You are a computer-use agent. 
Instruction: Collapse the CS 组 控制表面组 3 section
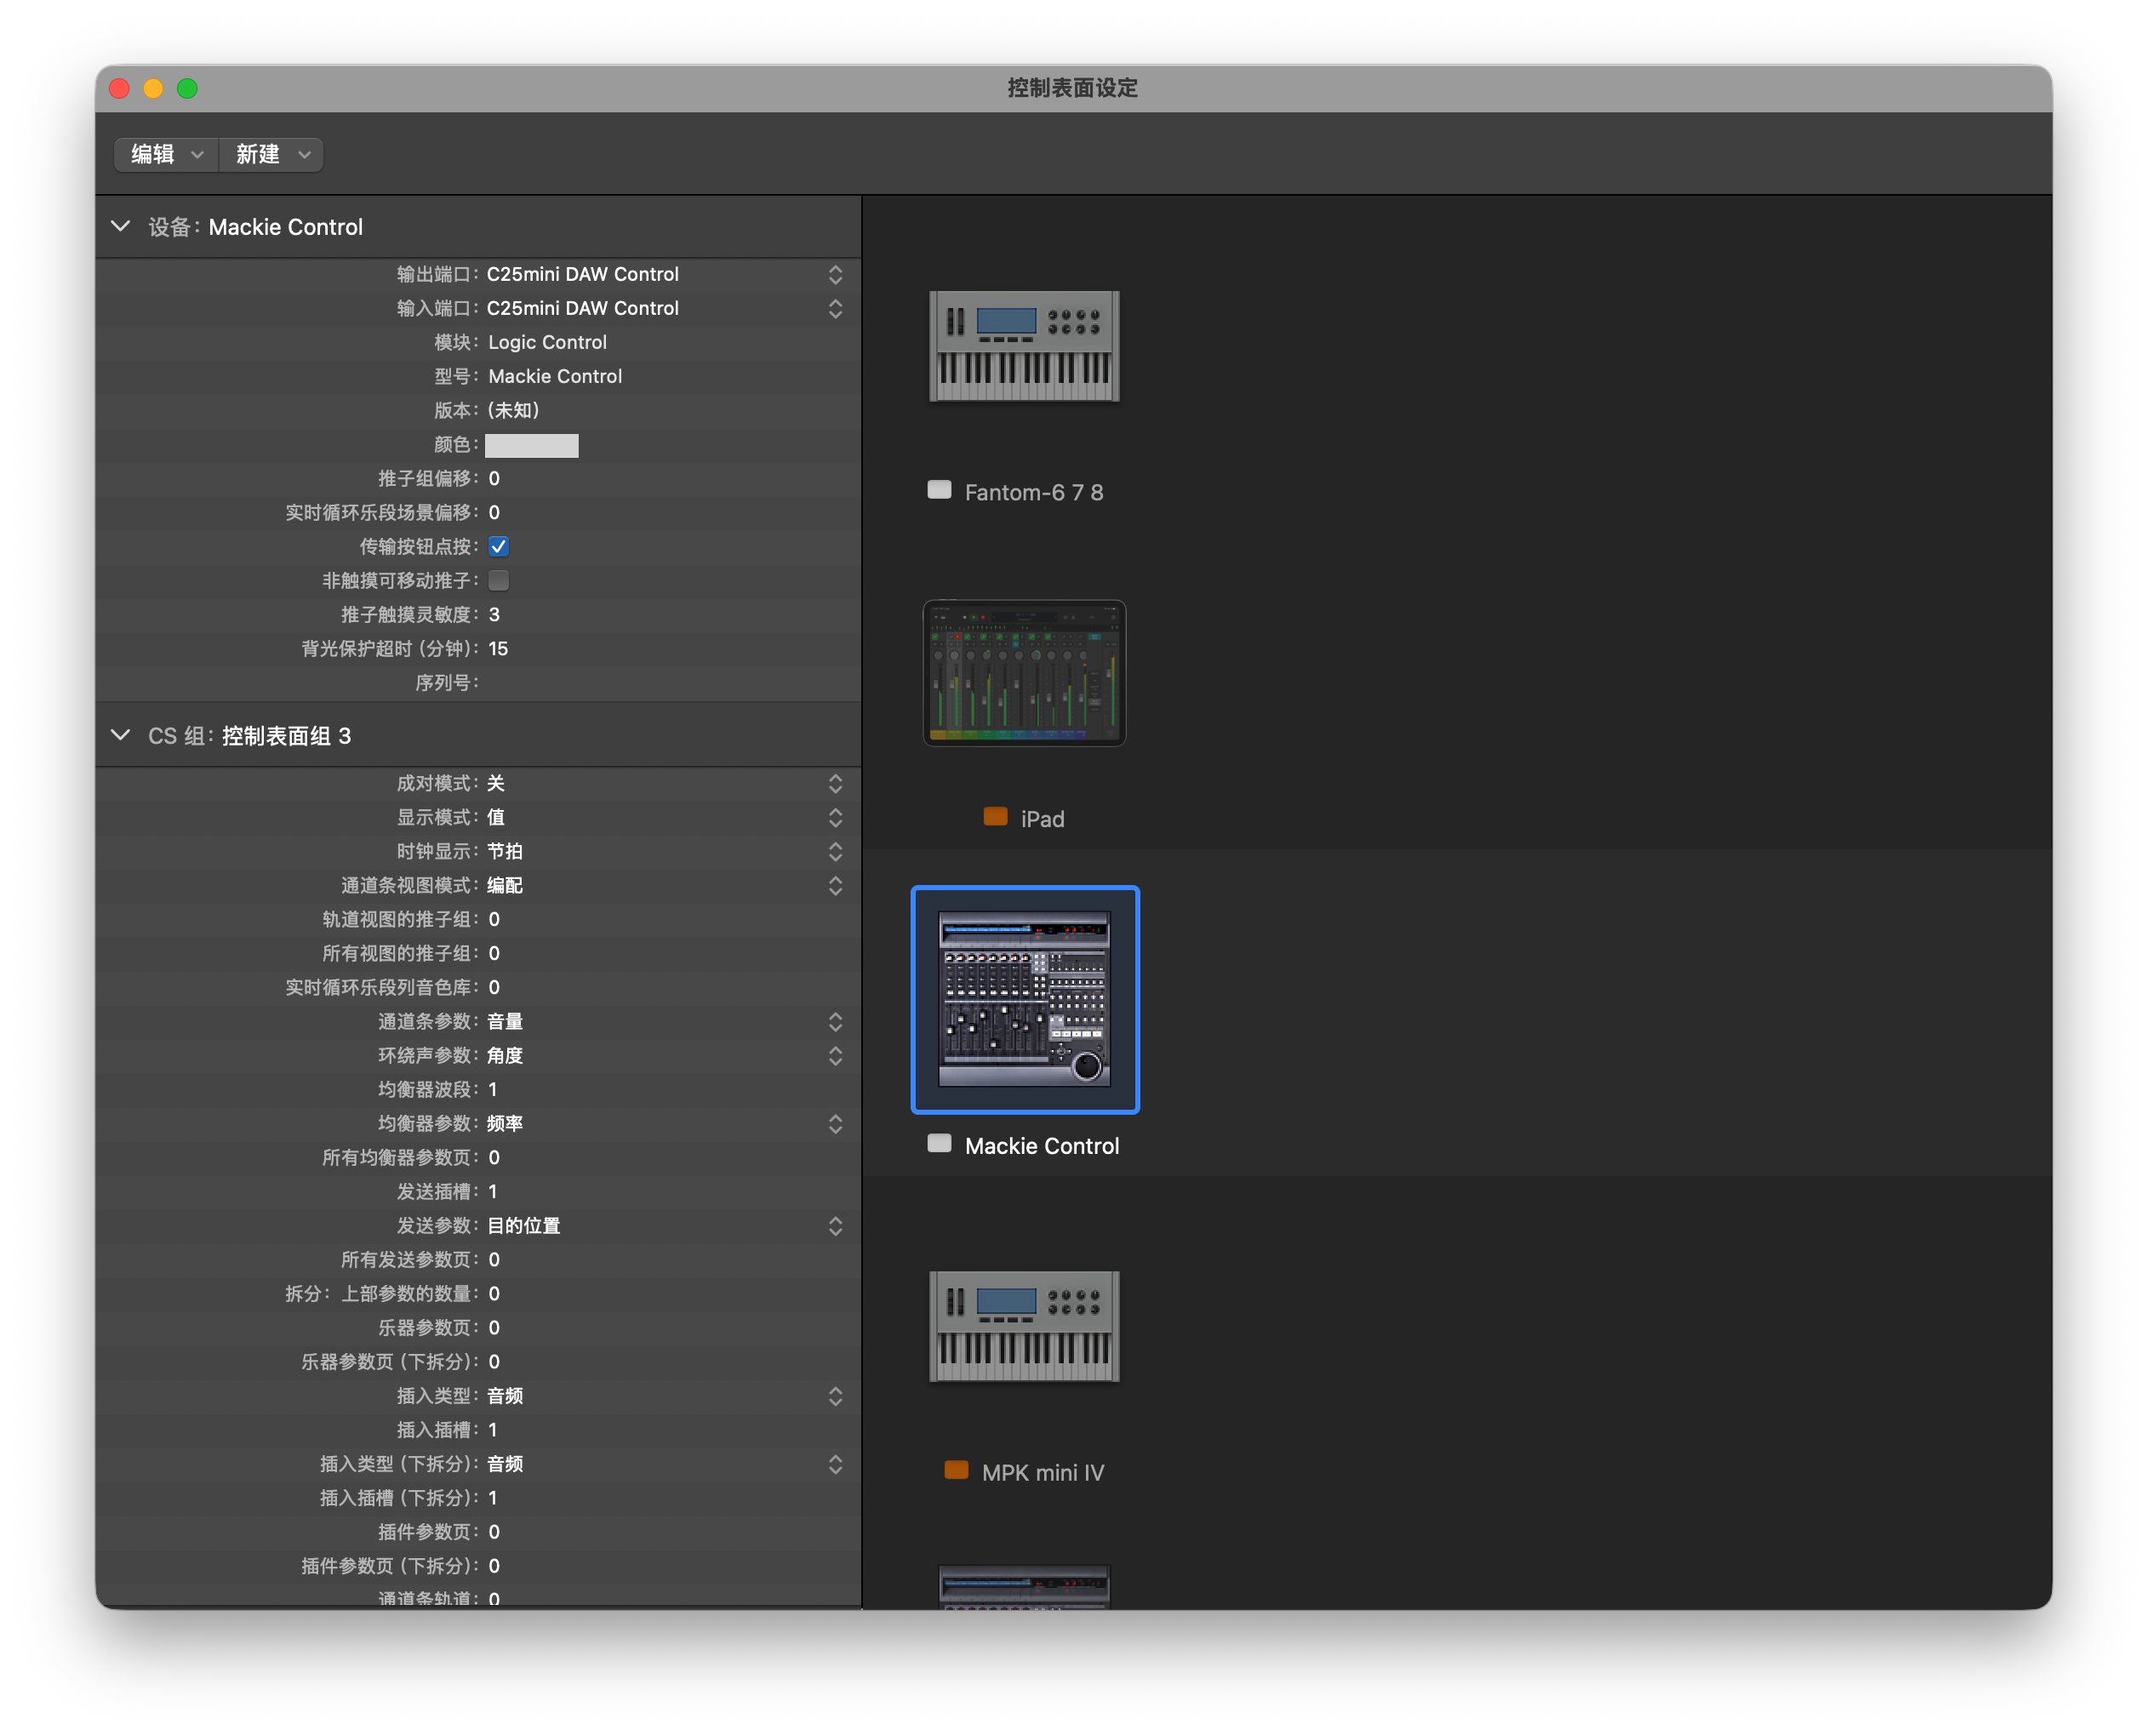[120, 736]
